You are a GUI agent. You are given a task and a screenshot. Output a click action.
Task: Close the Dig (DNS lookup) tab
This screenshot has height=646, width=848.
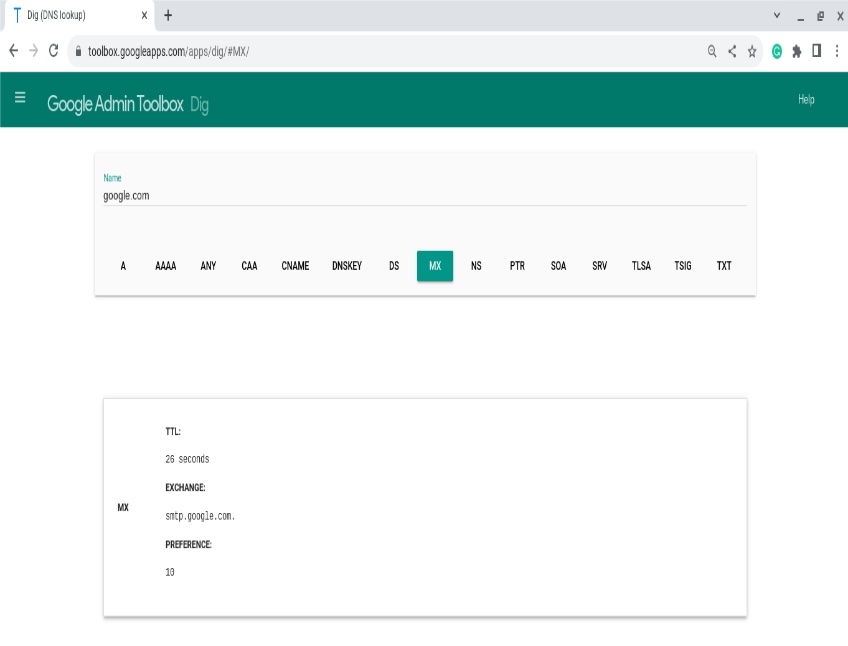click(x=144, y=15)
